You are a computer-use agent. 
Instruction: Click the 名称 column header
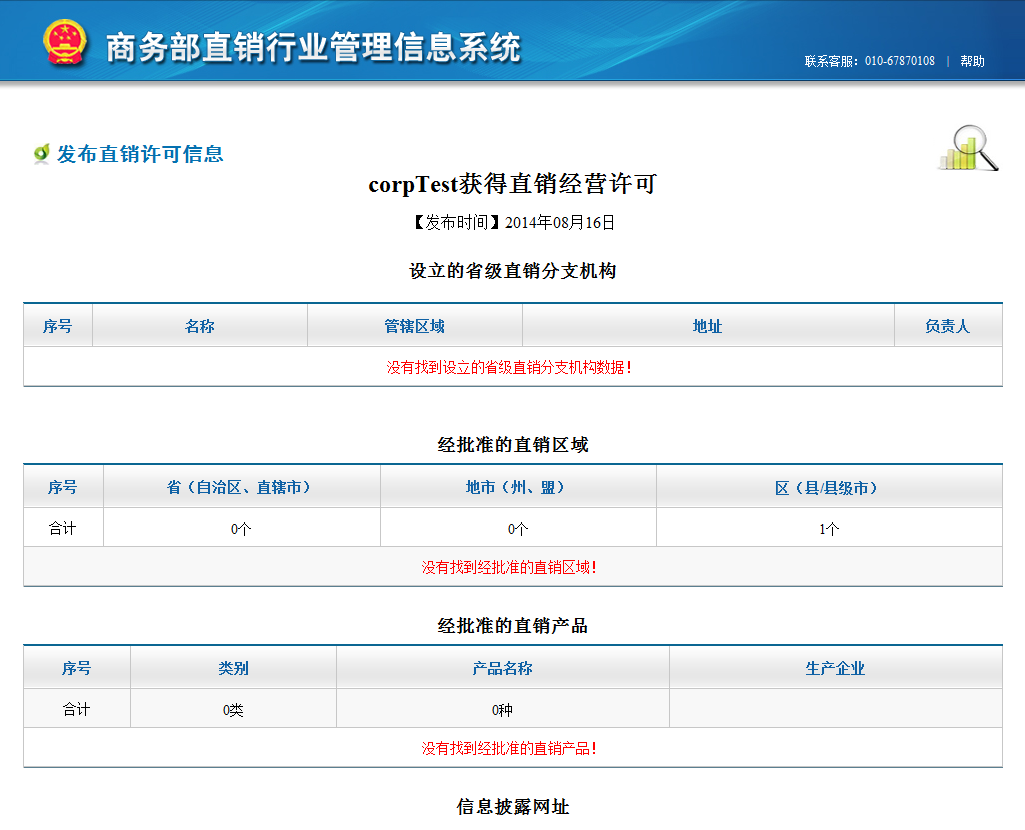coord(199,325)
